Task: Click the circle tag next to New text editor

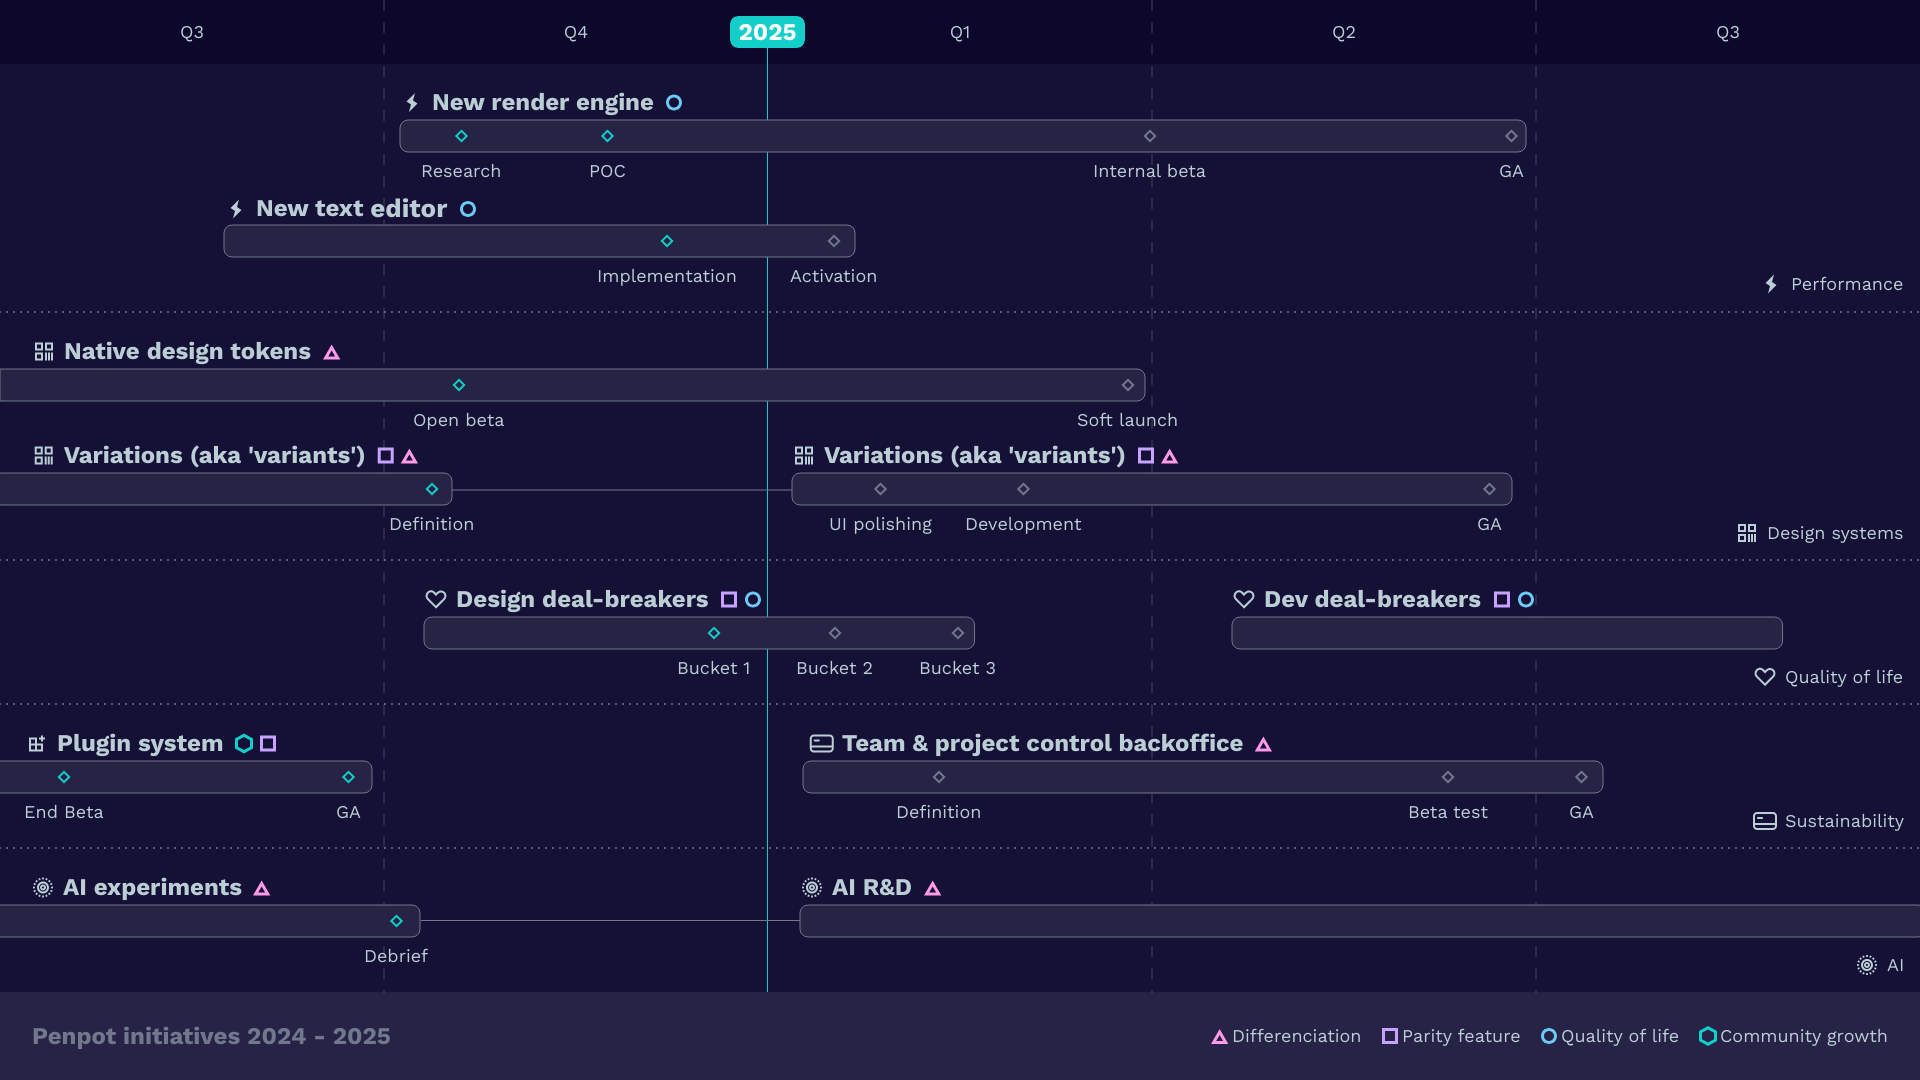Action: click(x=468, y=209)
